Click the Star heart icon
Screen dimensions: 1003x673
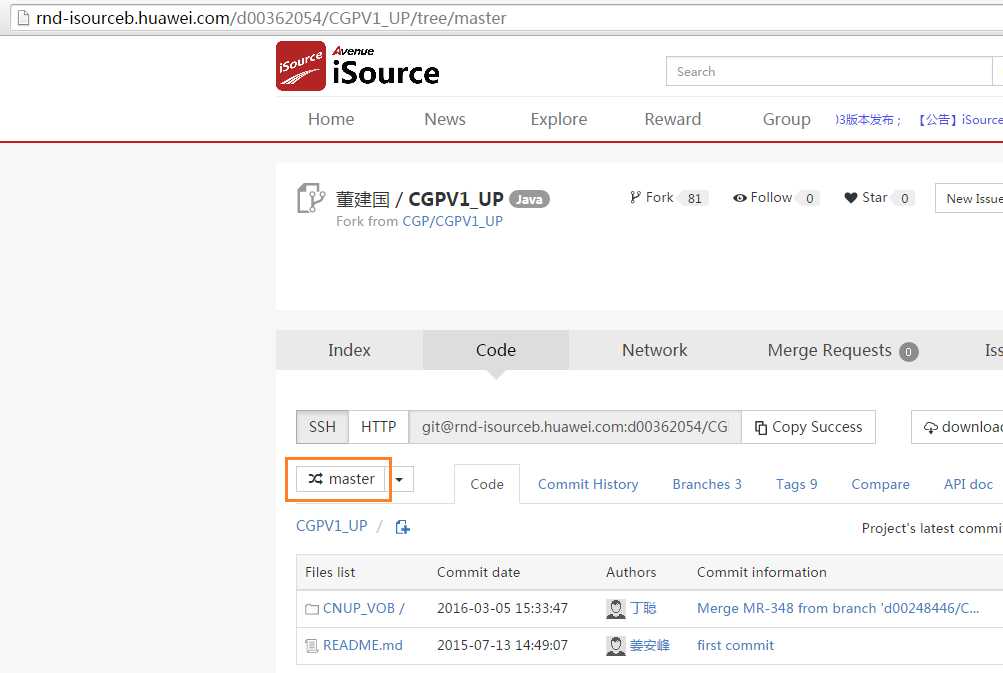(x=851, y=198)
